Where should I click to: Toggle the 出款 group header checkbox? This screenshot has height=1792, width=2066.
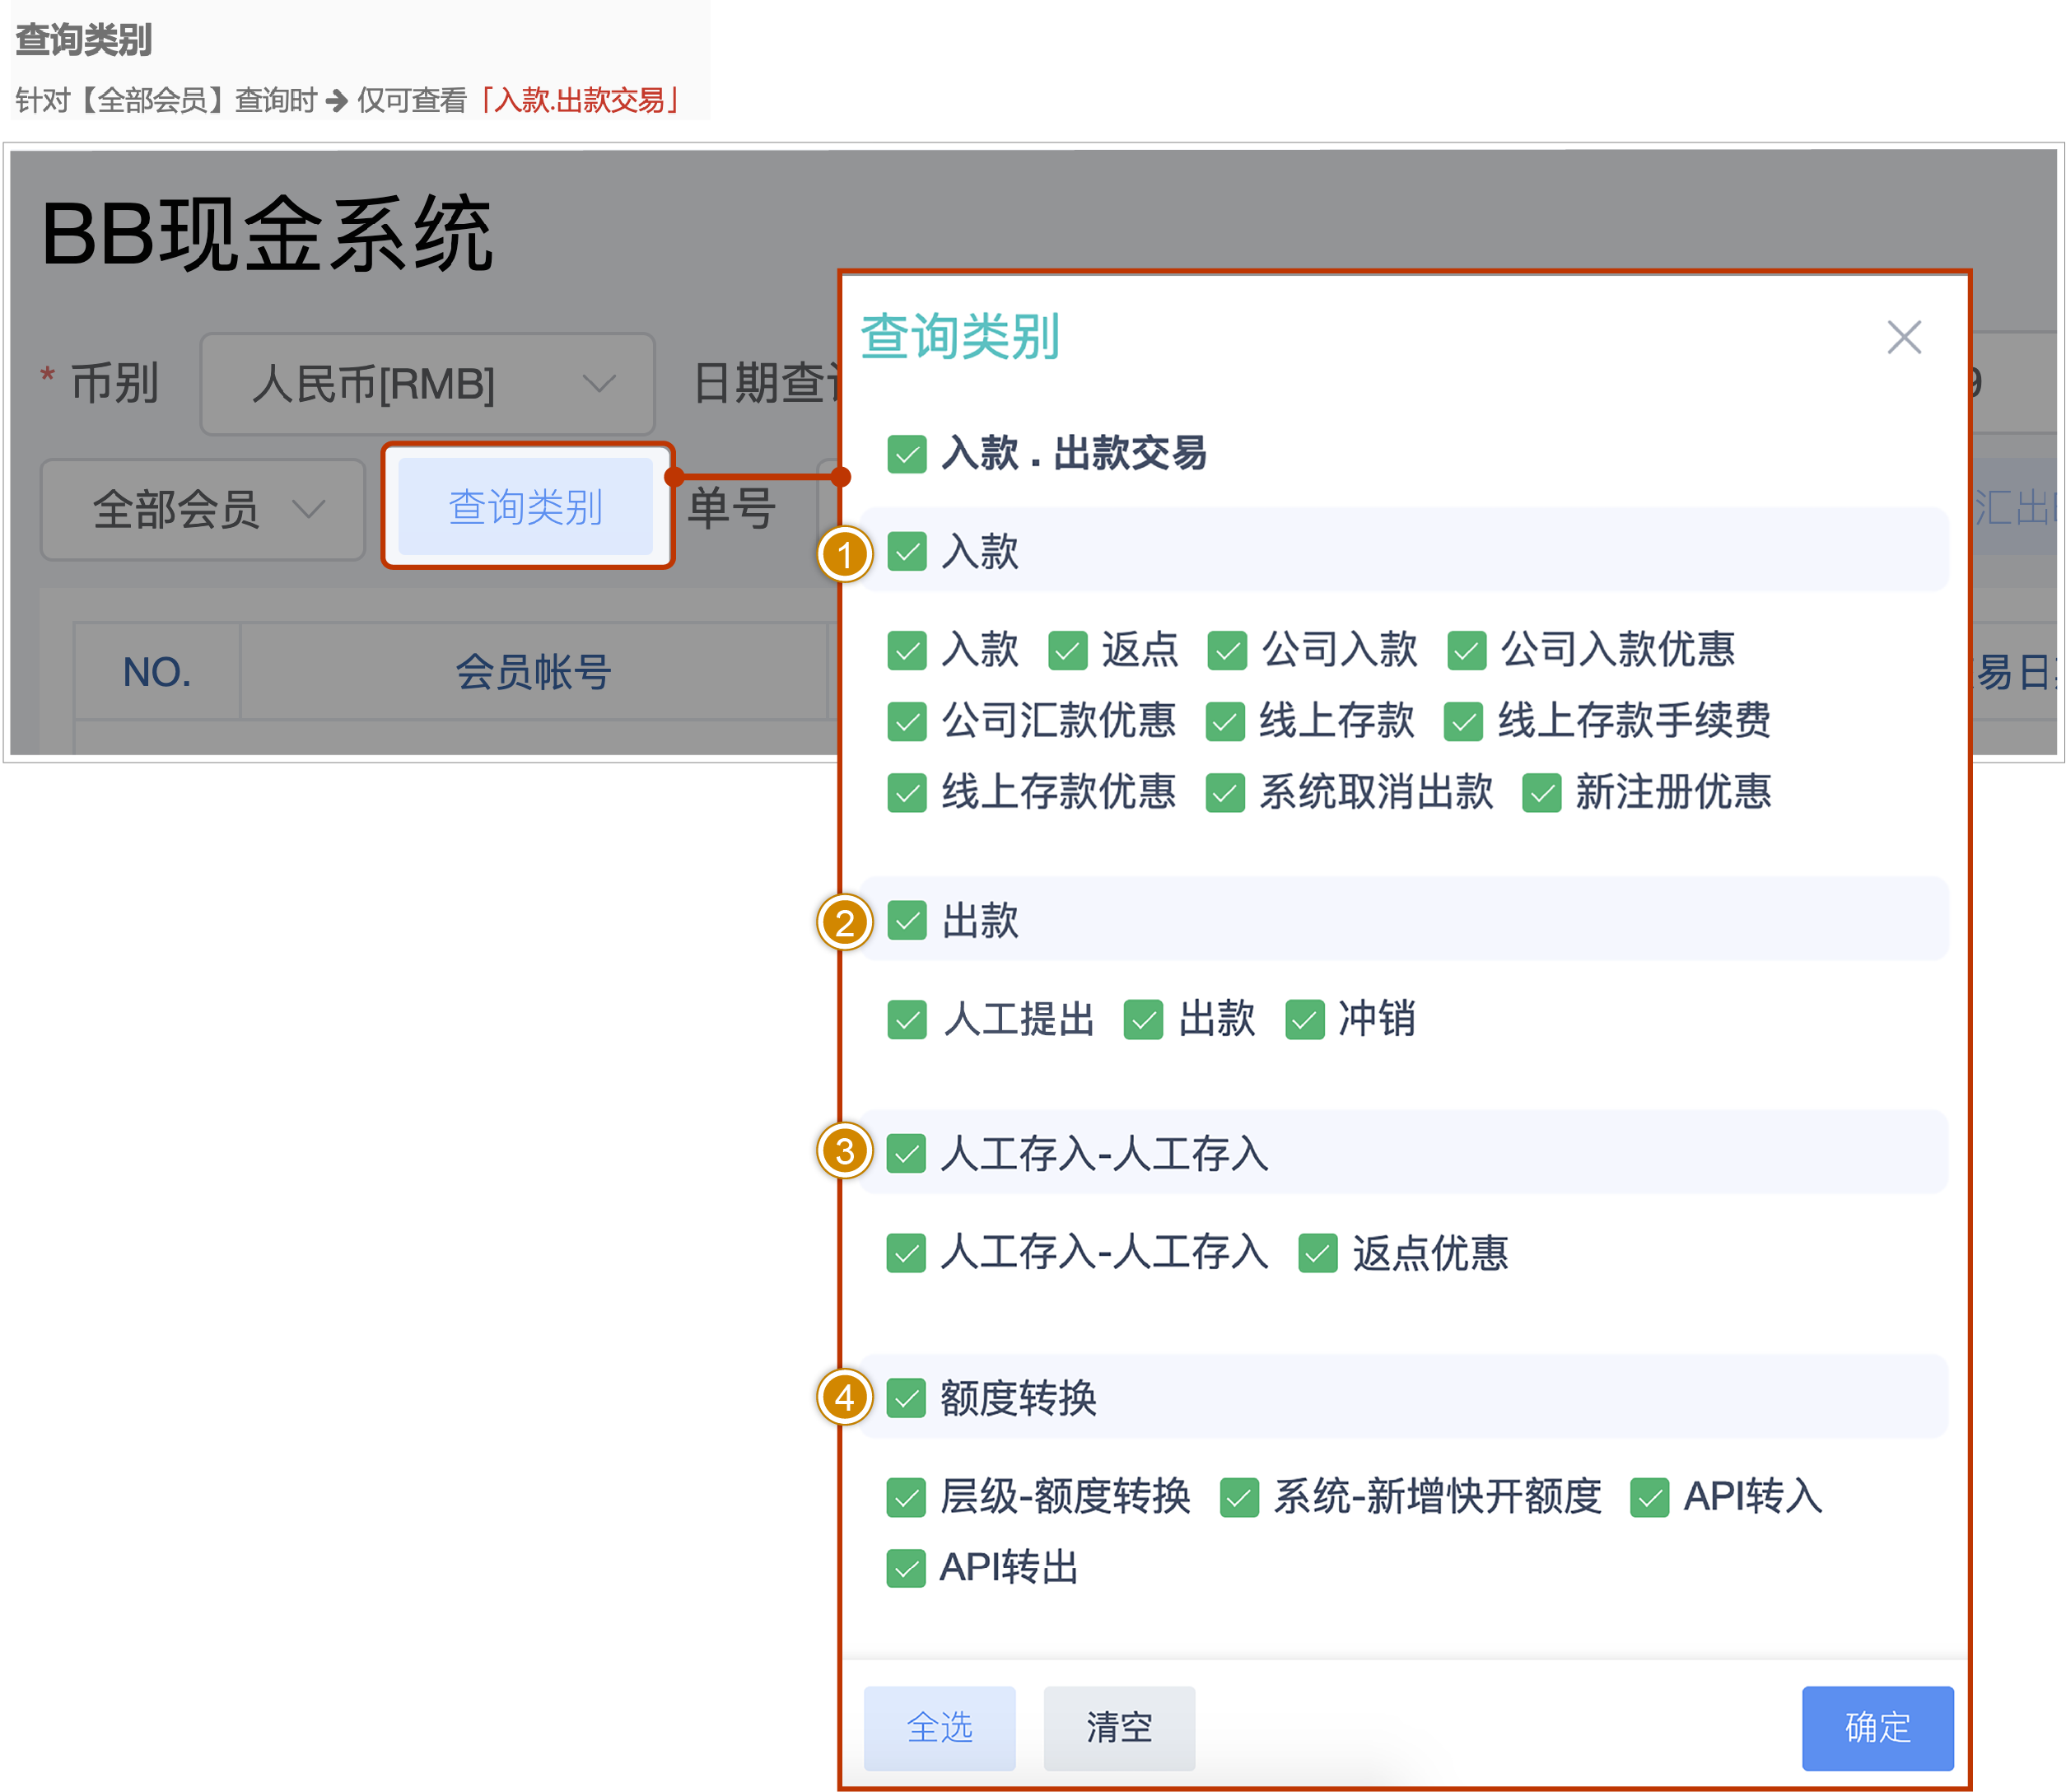point(907,920)
